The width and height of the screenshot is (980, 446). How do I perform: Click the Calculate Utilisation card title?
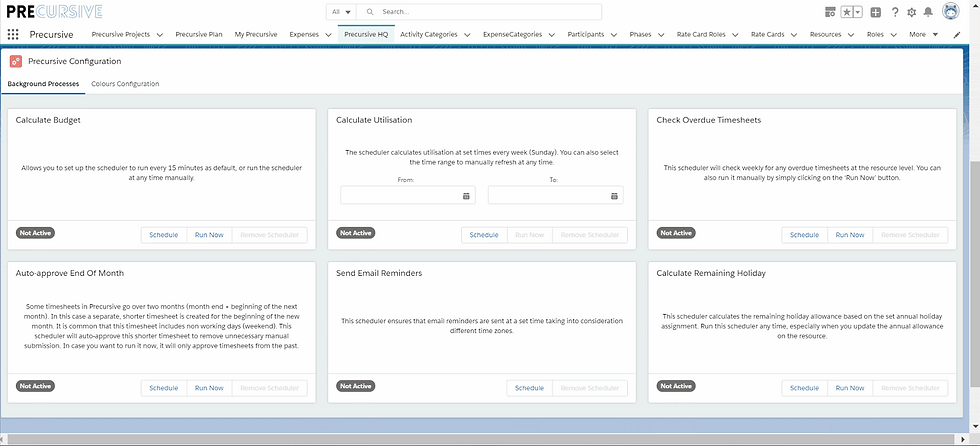[x=374, y=120]
